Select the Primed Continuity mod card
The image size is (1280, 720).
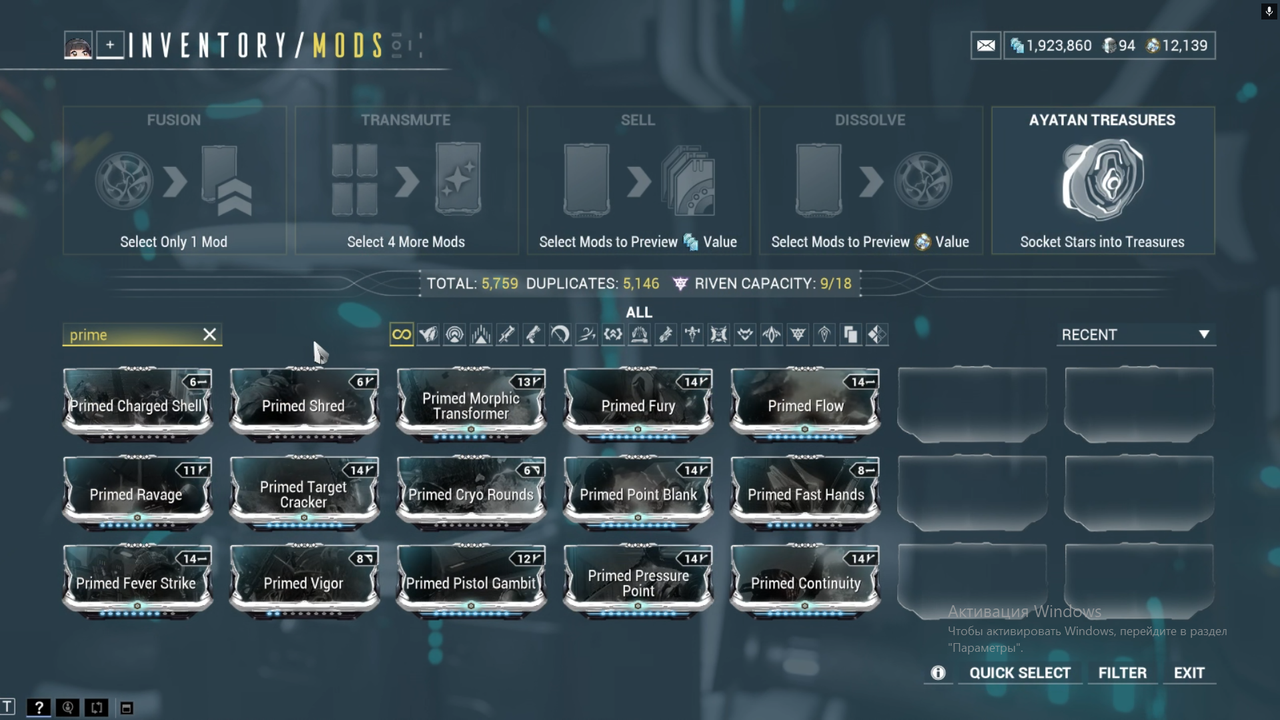[x=805, y=582]
